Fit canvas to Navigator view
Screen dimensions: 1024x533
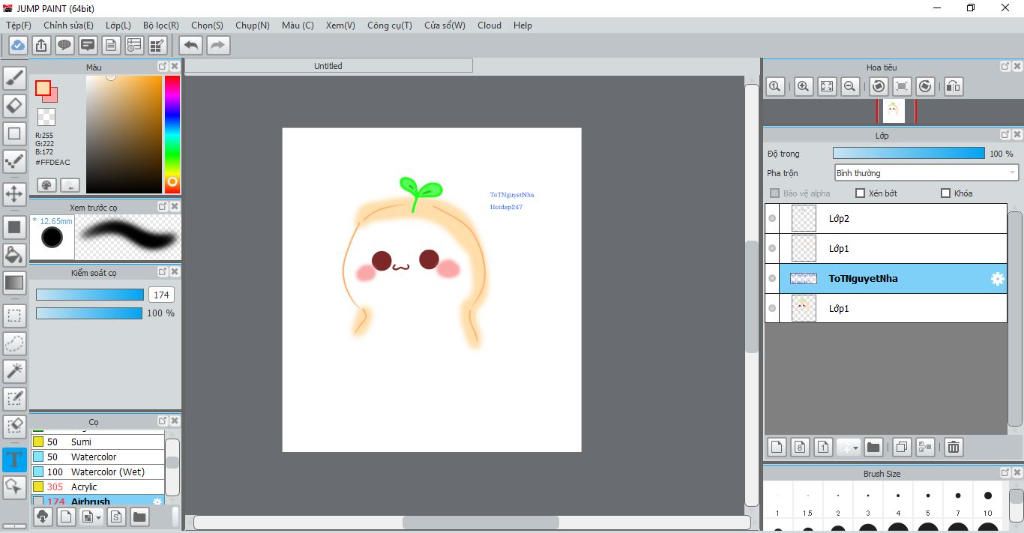coord(827,86)
